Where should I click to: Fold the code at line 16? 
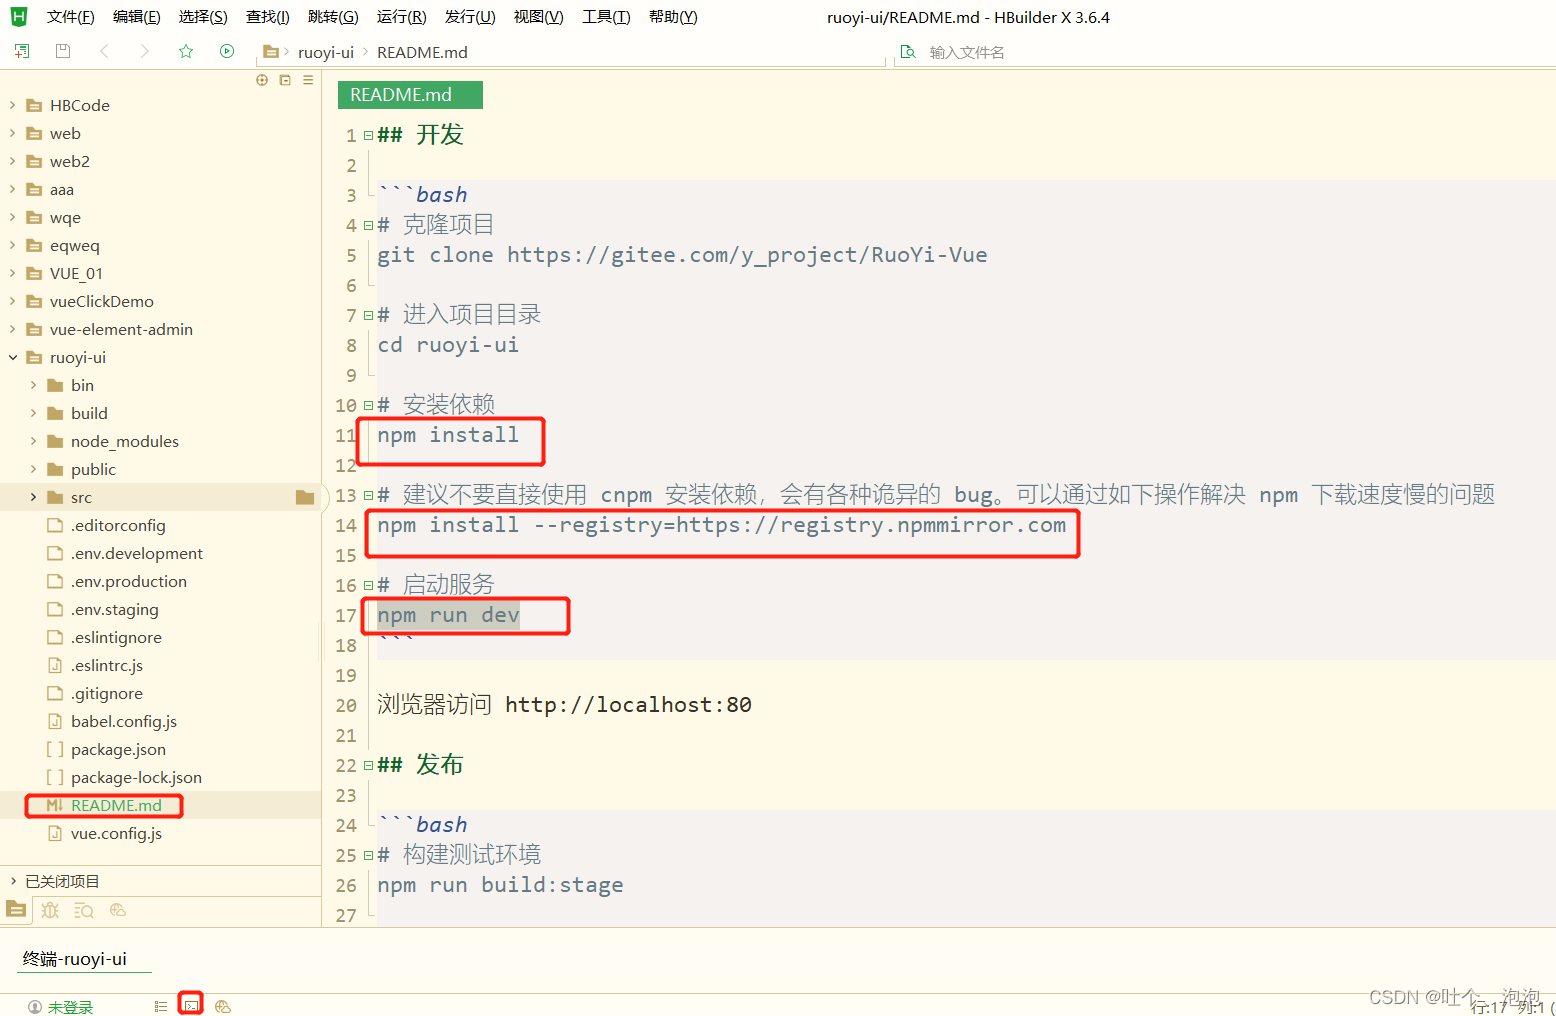click(369, 585)
